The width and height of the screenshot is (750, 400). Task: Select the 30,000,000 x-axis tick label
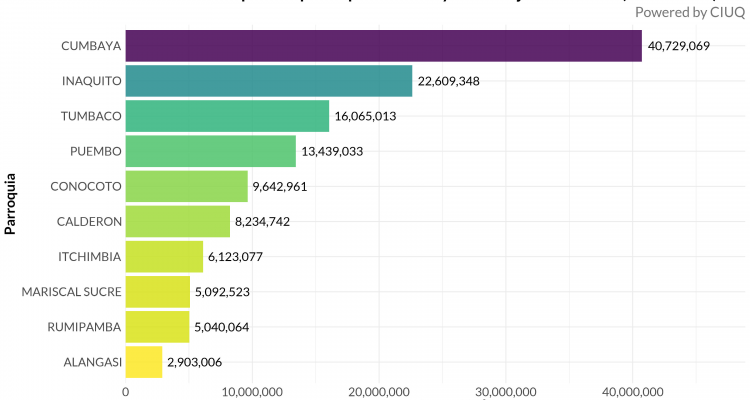pos(505,390)
